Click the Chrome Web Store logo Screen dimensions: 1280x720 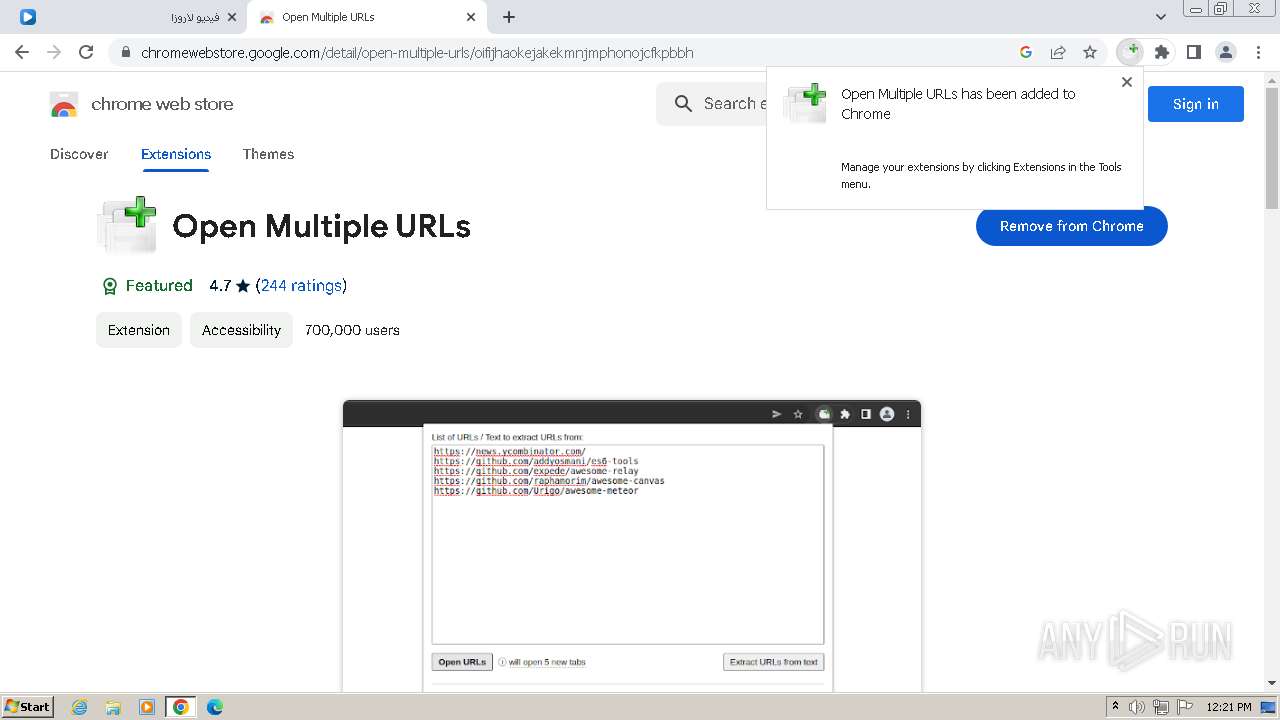click(64, 104)
